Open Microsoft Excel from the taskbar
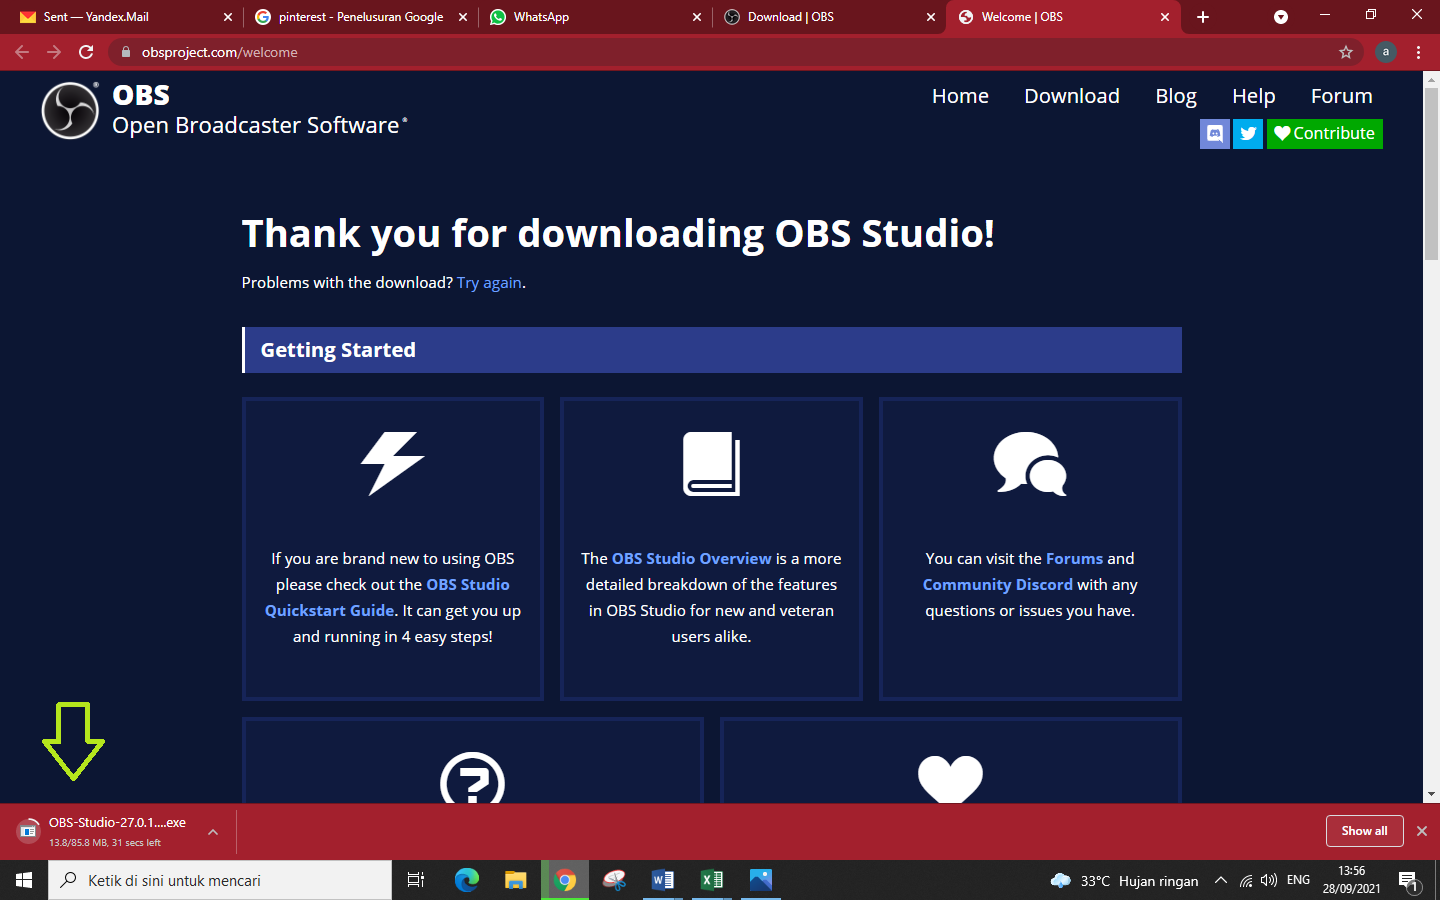The image size is (1440, 900). (712, 880)
